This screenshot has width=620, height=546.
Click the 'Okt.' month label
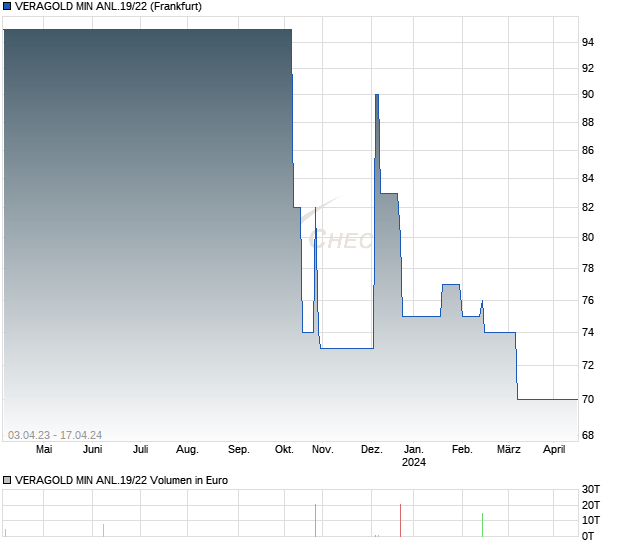pyautogui.click(x=284, y=449)
